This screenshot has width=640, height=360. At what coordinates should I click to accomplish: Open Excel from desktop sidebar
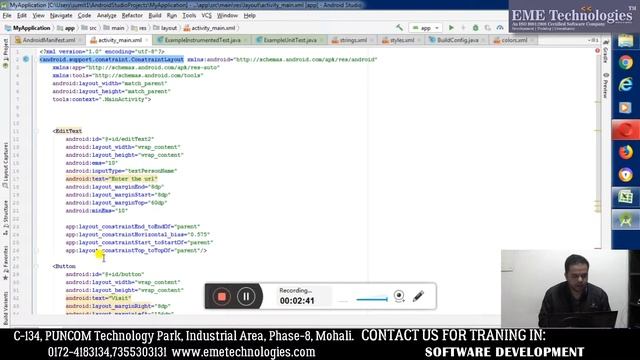625,197
